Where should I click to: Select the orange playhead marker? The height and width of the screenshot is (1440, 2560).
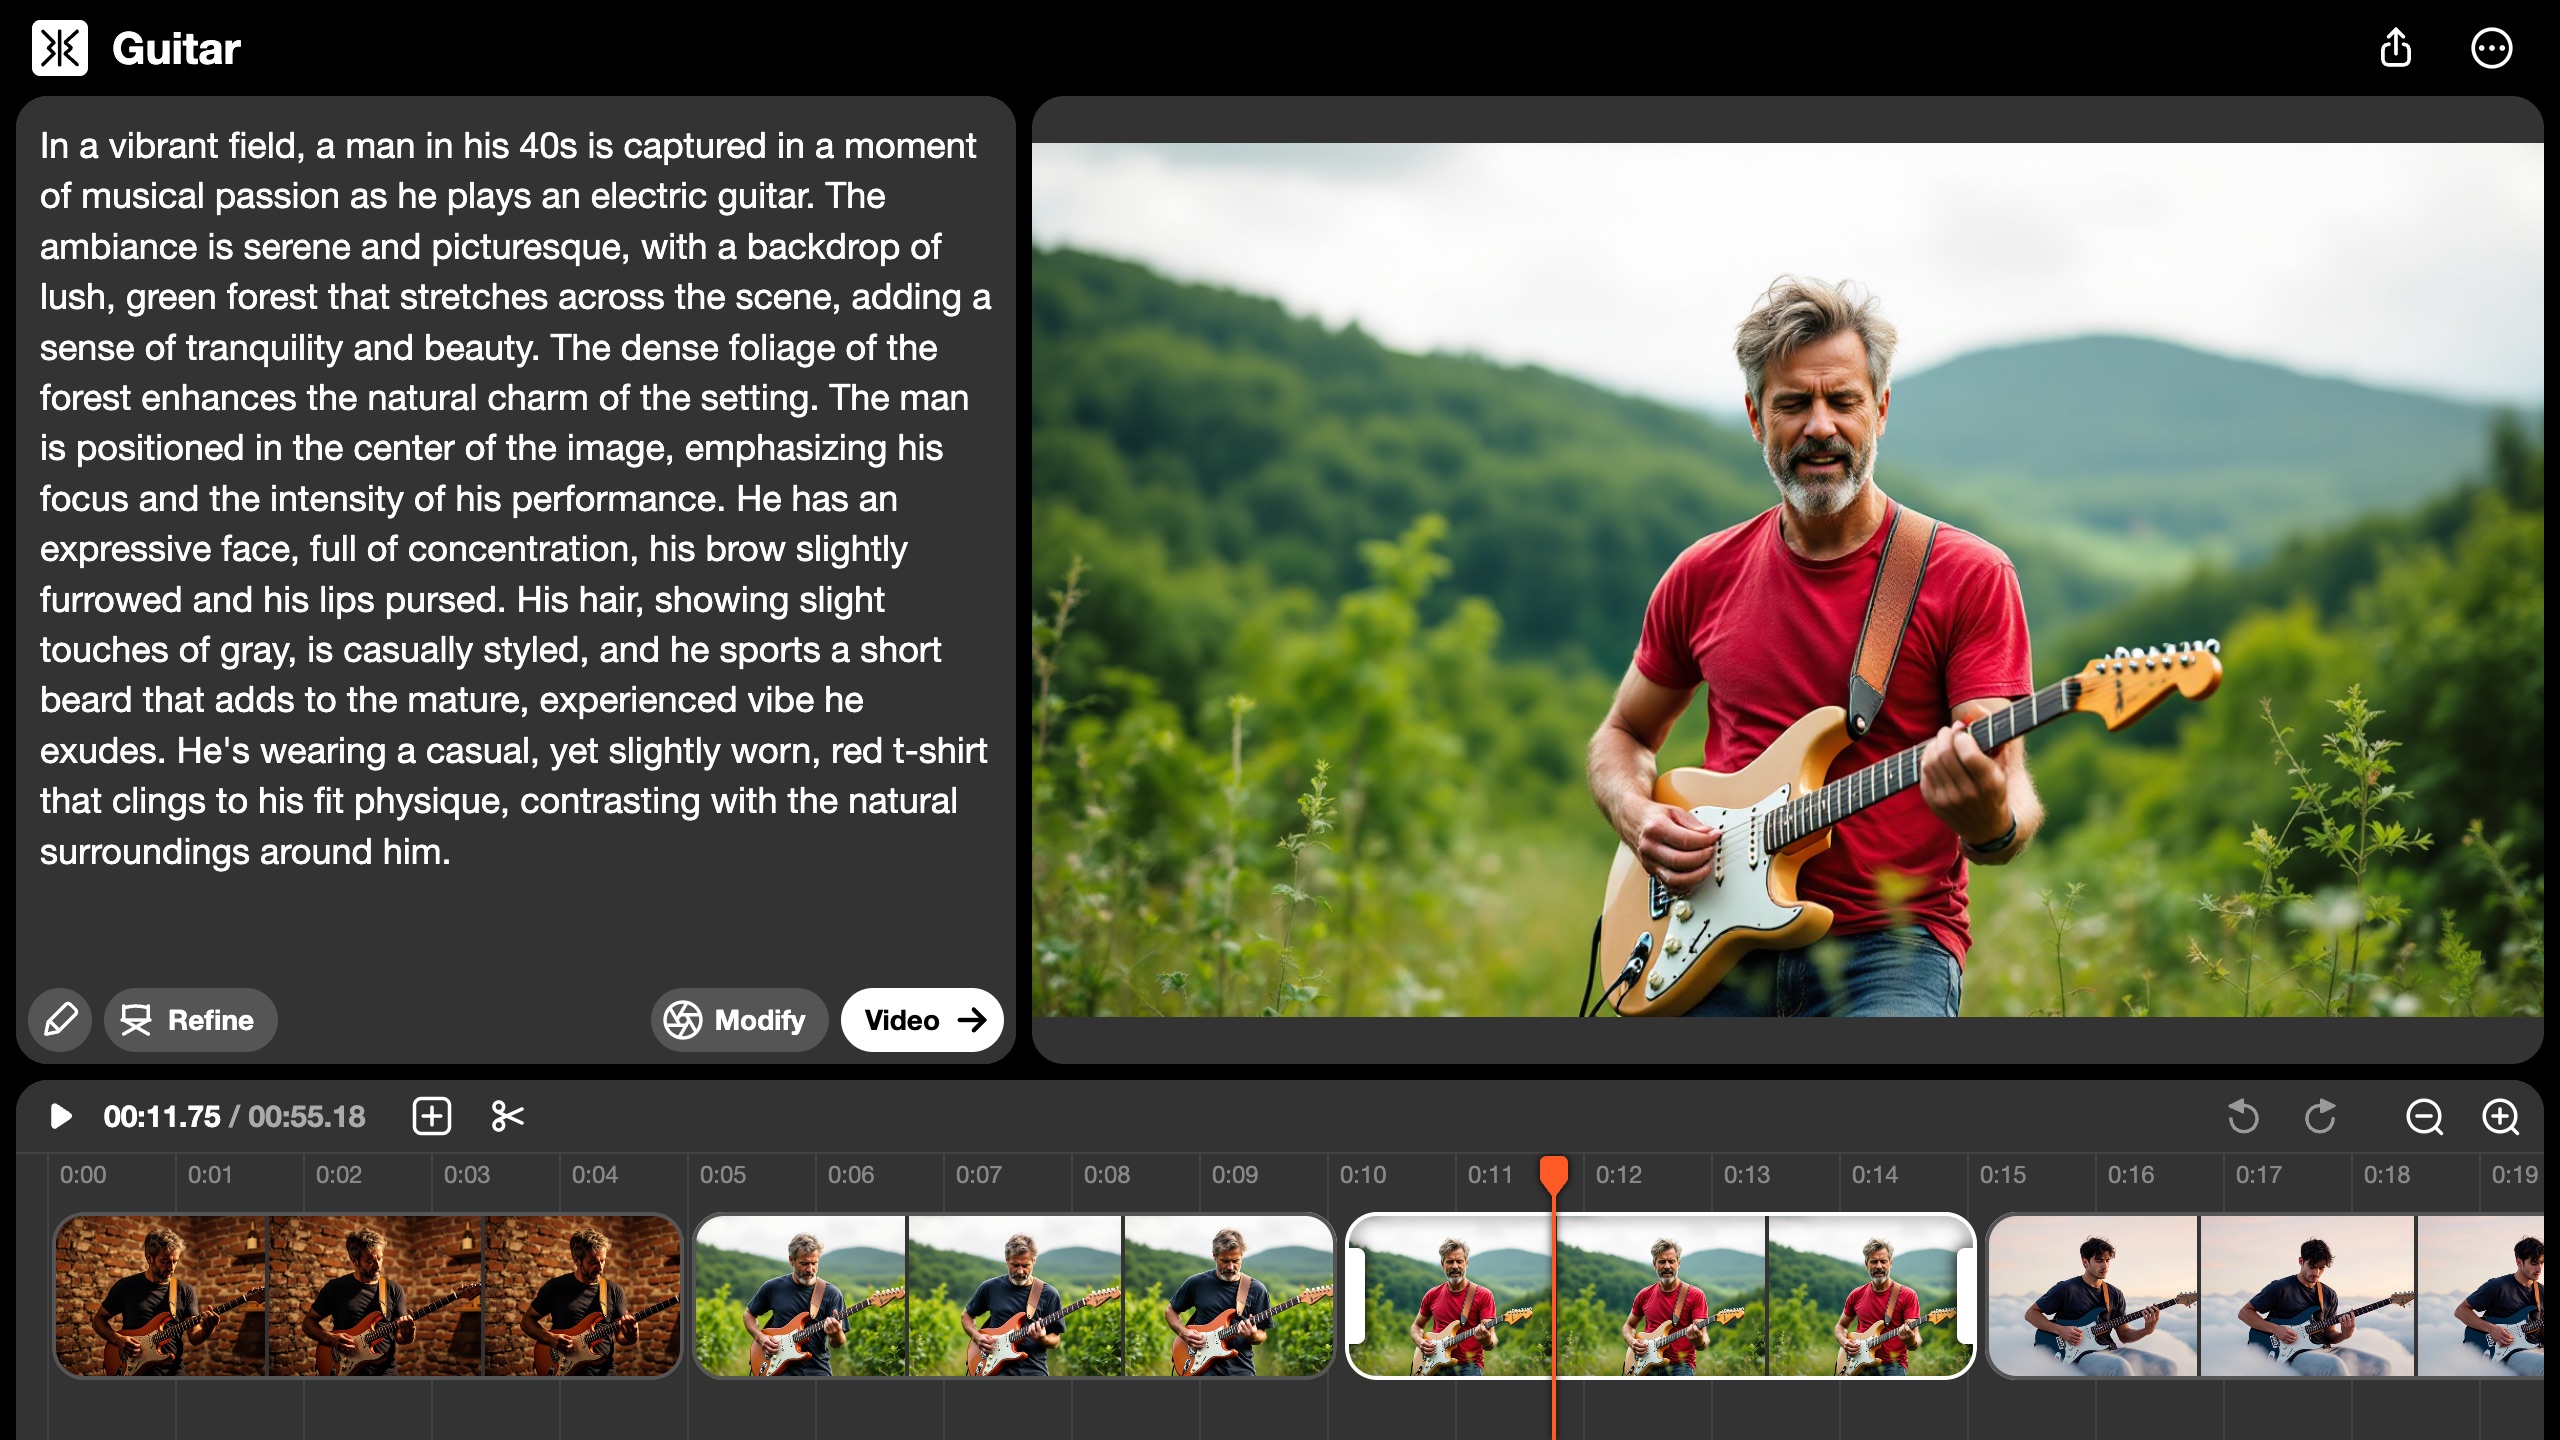tap(1553, 1174)
